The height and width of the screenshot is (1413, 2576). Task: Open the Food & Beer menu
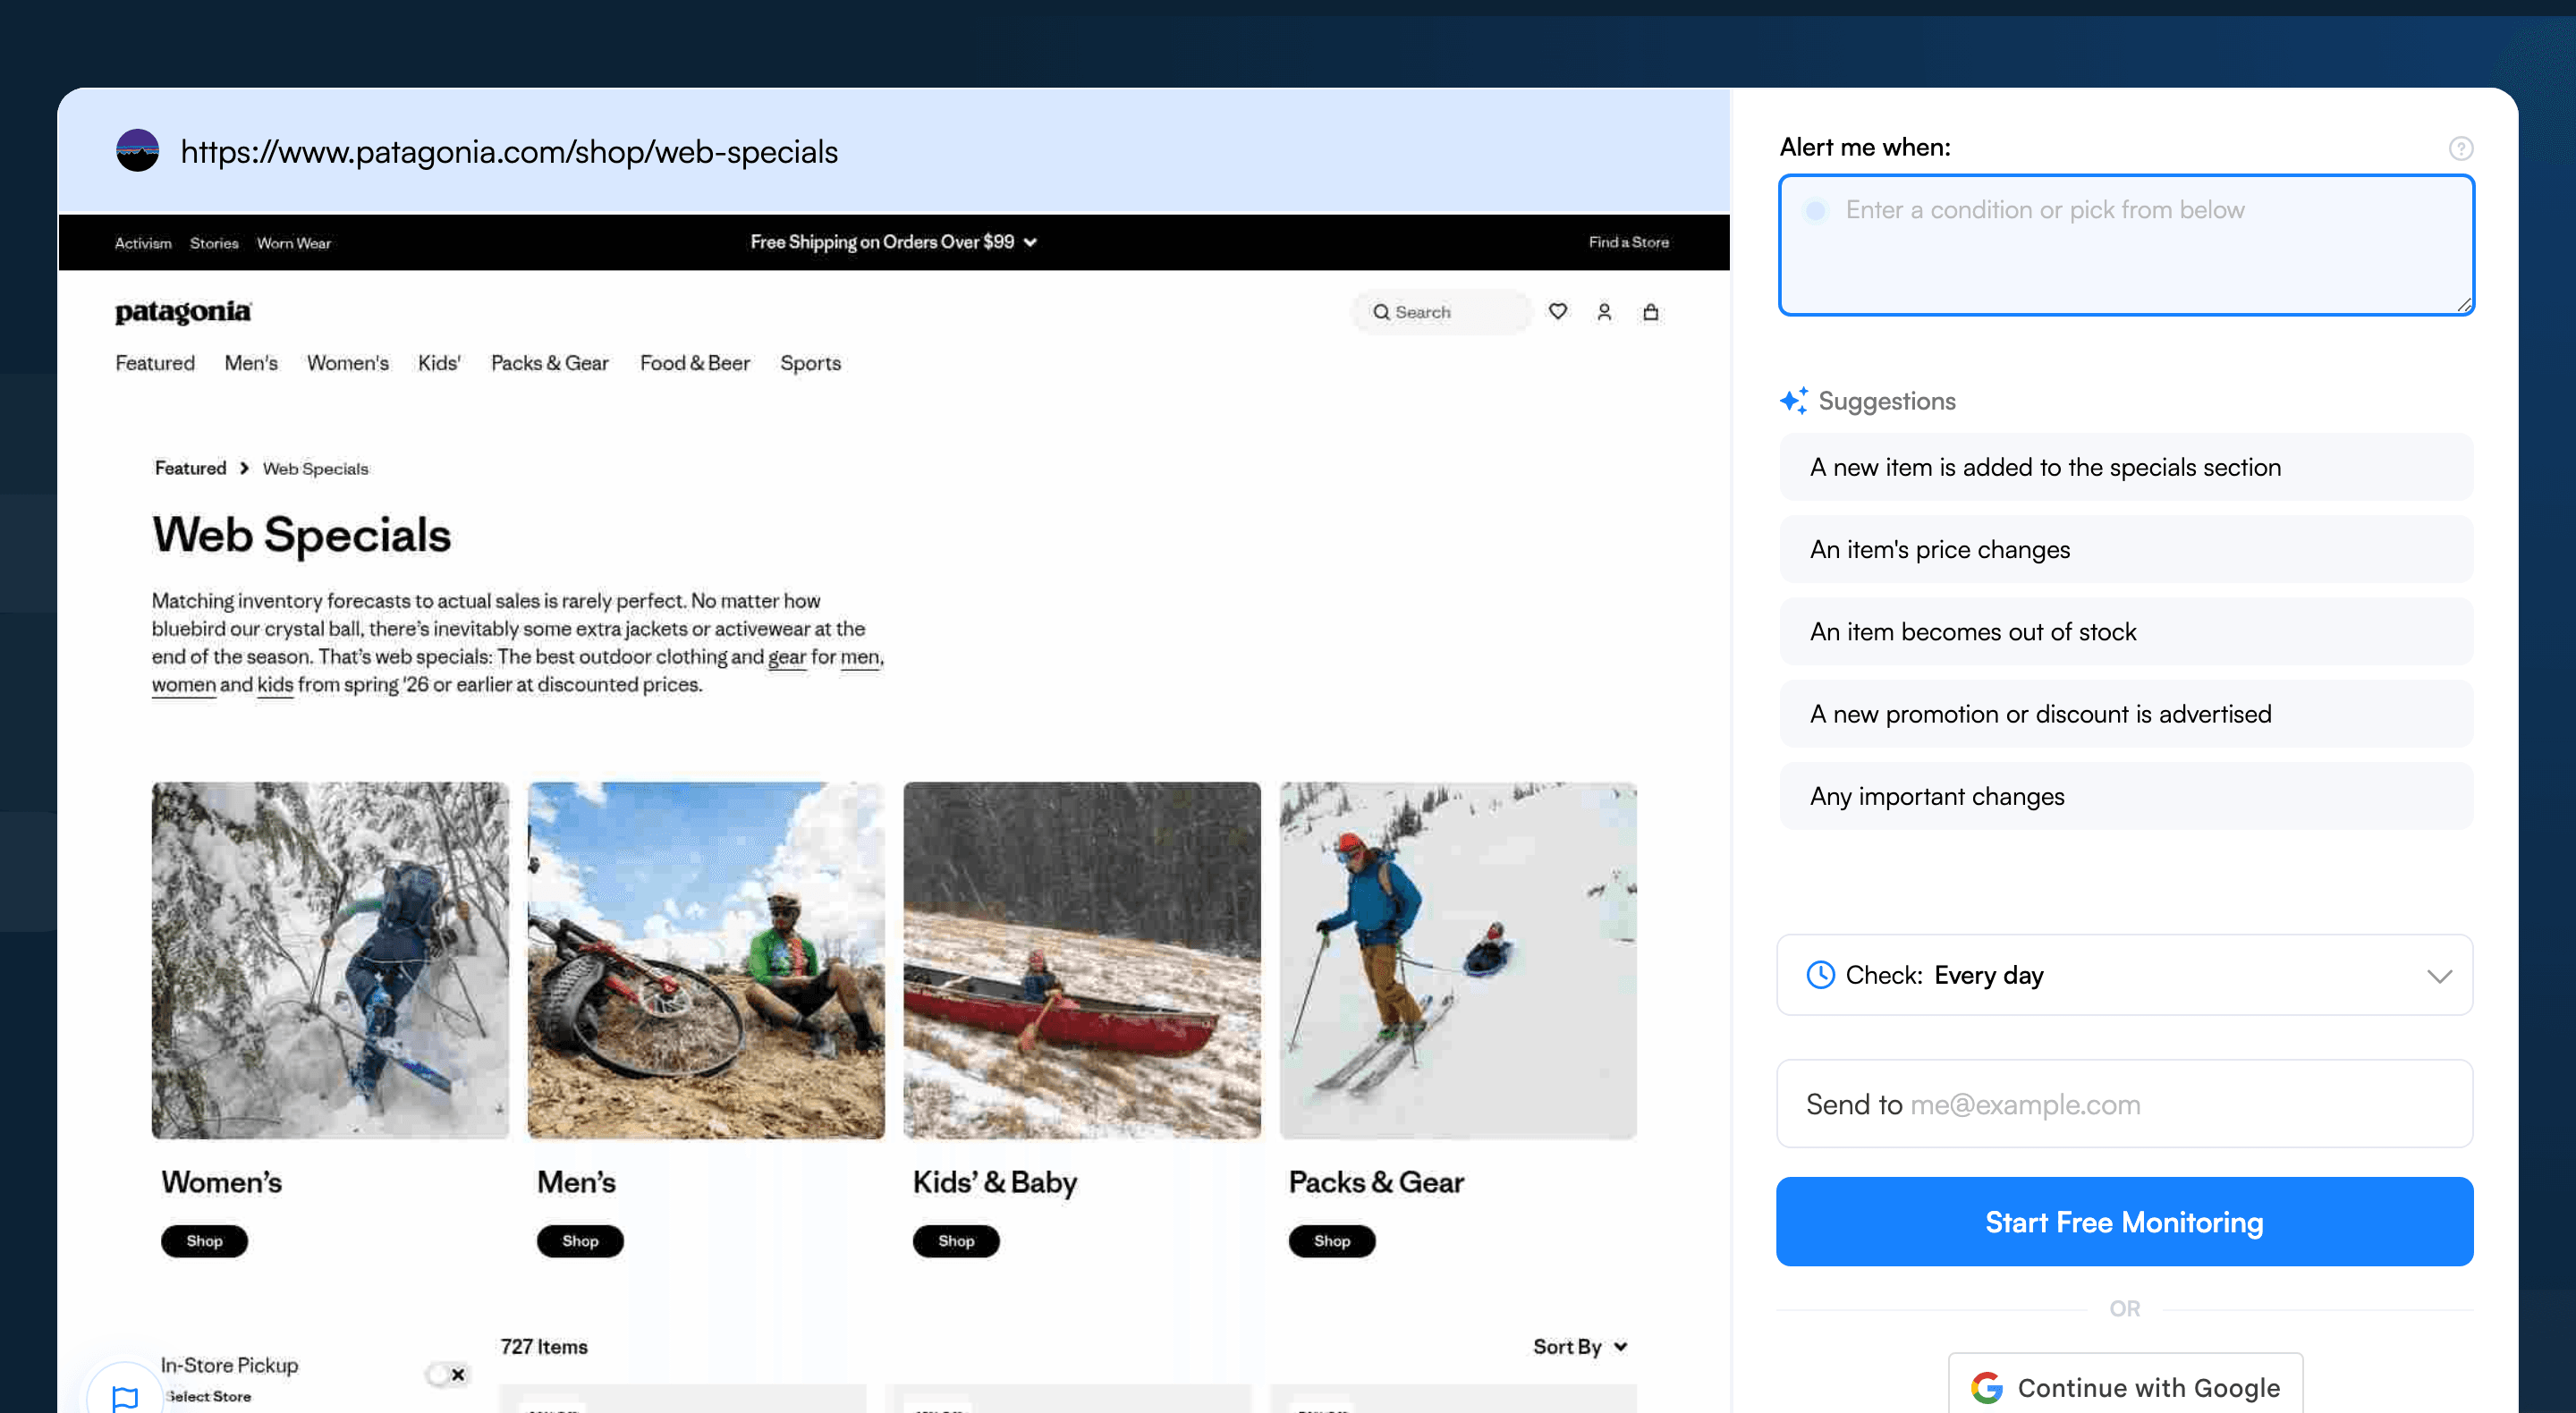point(695,363)
